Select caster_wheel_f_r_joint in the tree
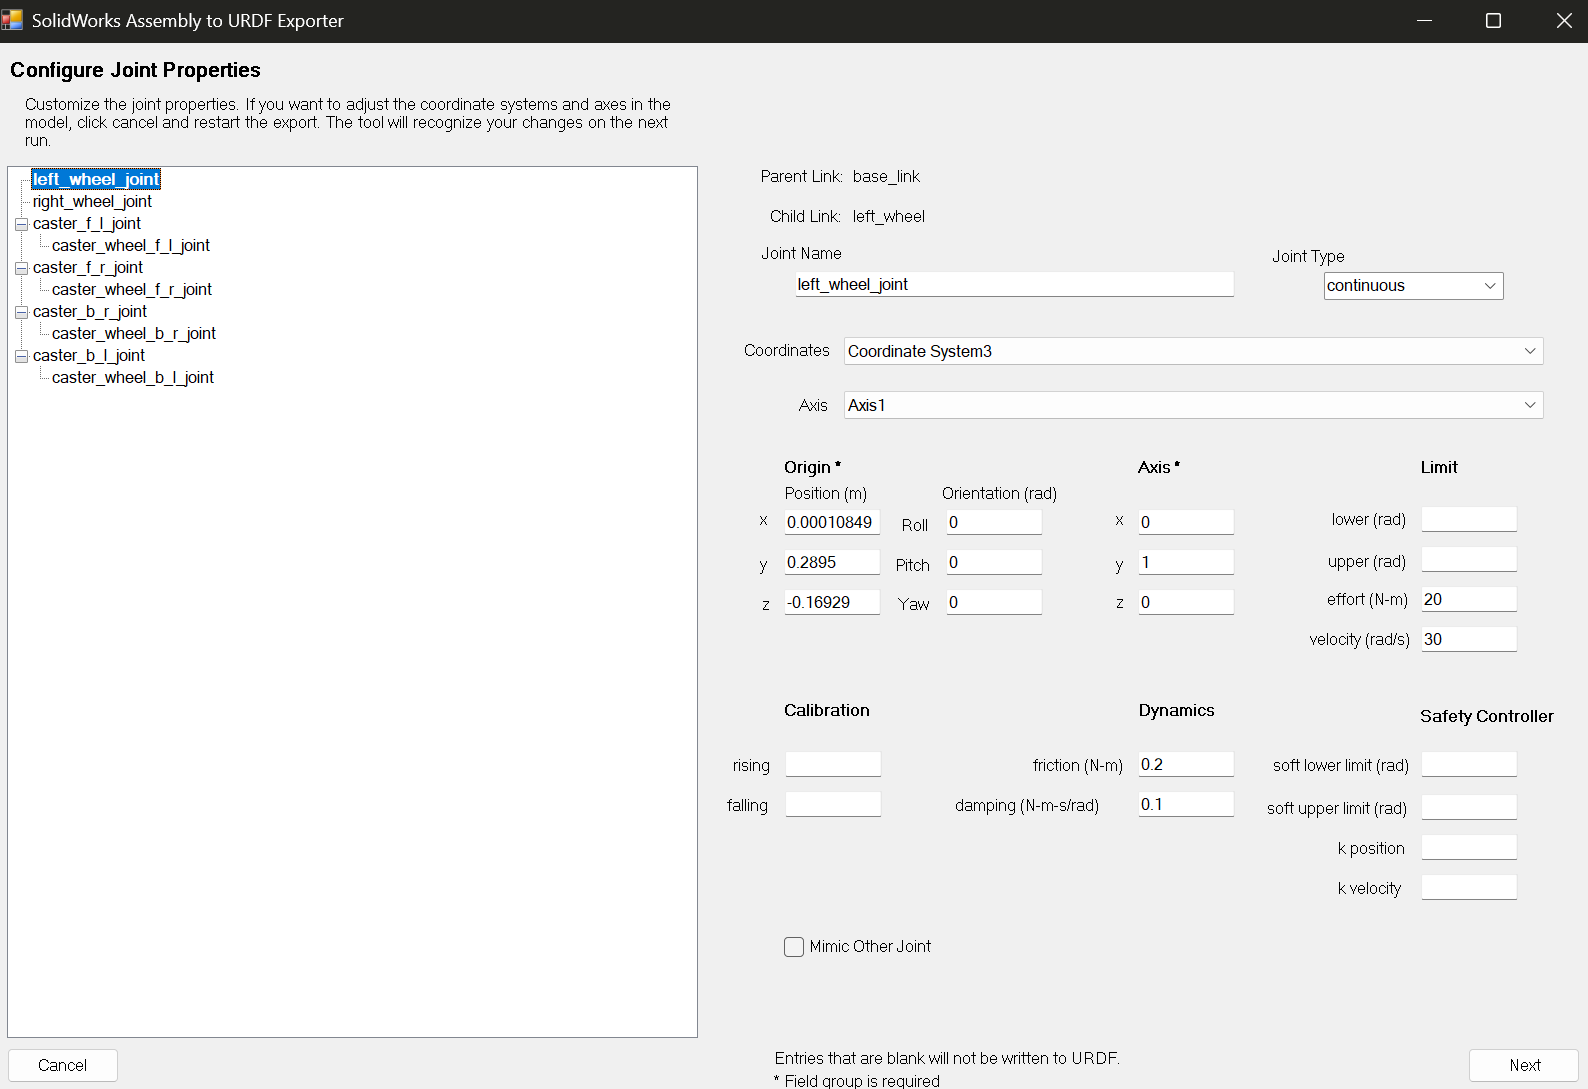The image size is (1588, 1089). 132,289
